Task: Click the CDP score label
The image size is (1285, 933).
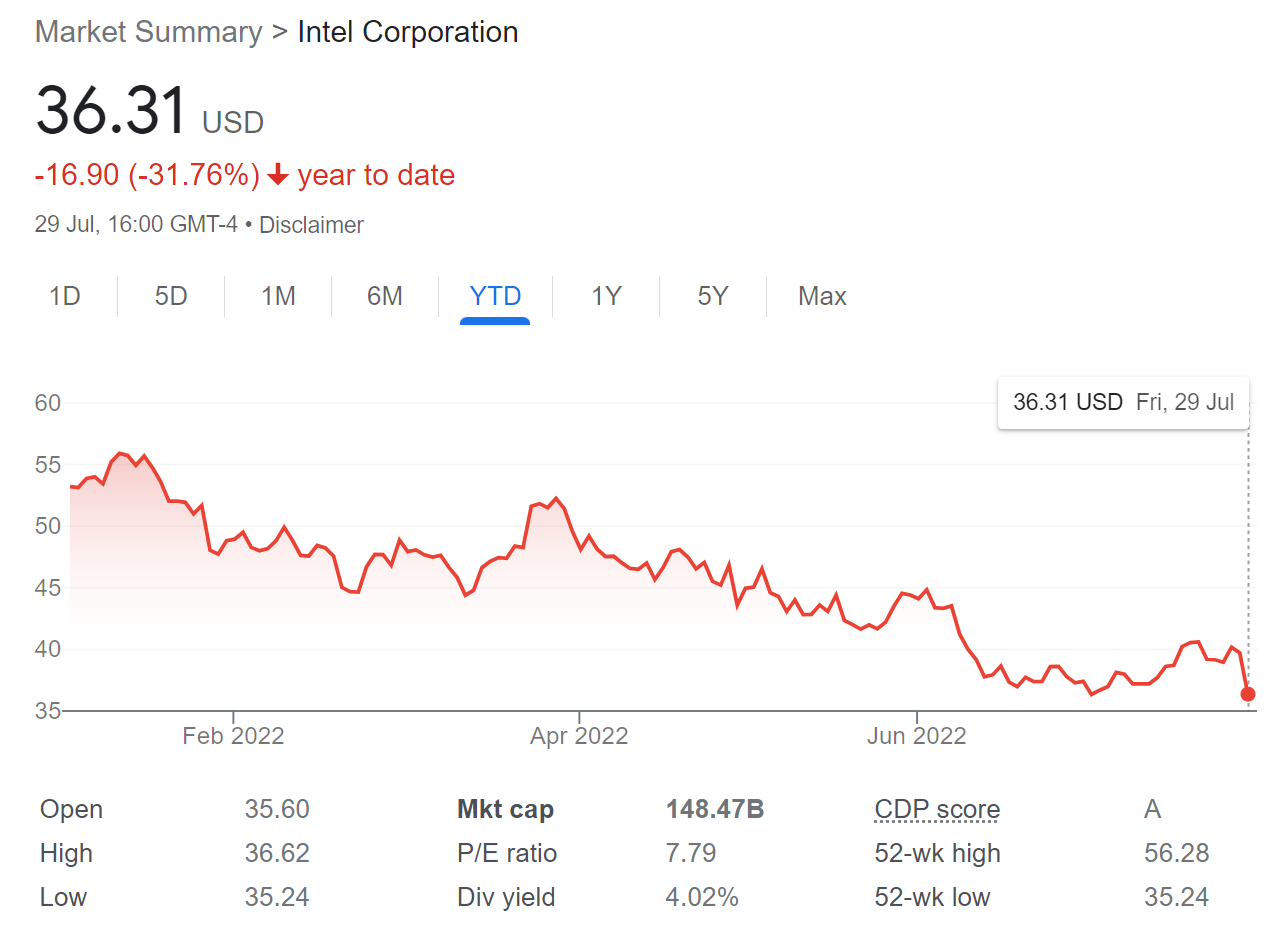Action: click(937, 810)
